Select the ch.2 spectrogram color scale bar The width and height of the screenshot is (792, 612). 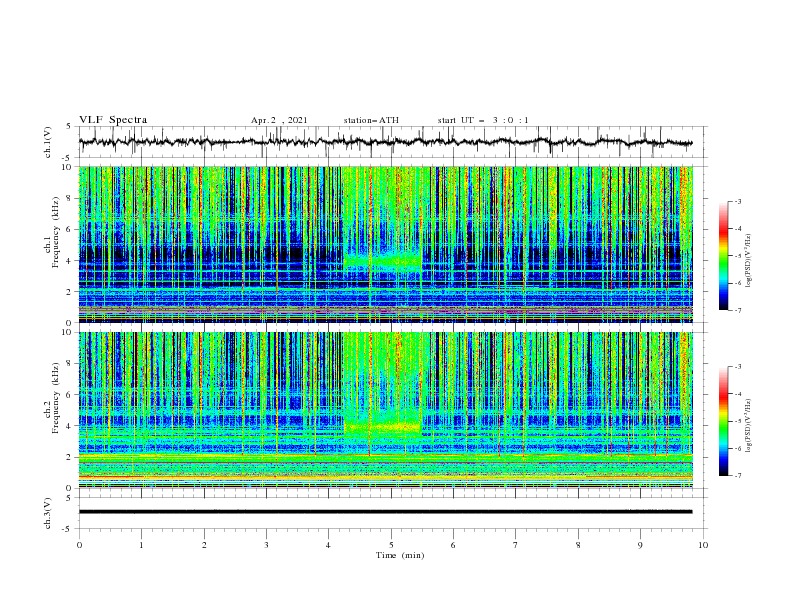723,421
